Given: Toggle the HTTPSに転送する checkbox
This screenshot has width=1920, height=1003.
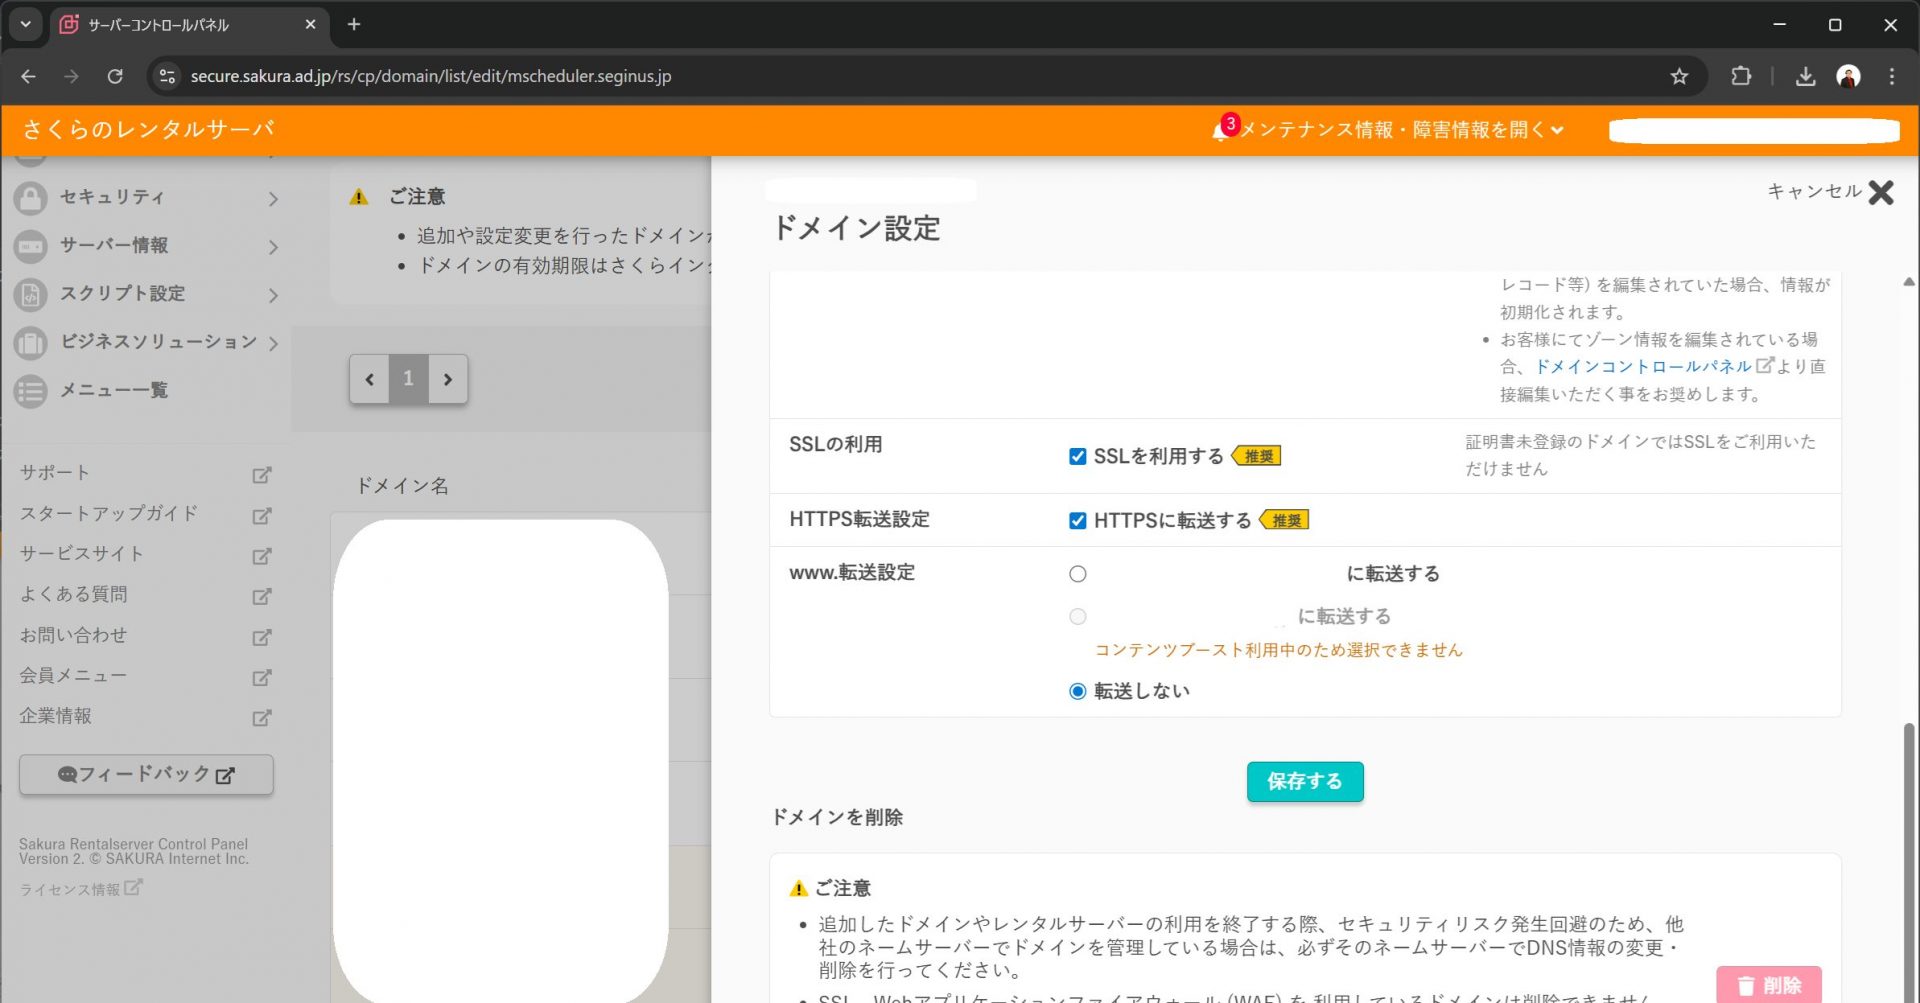Looking at the screenshot, I should [1077, 521].
